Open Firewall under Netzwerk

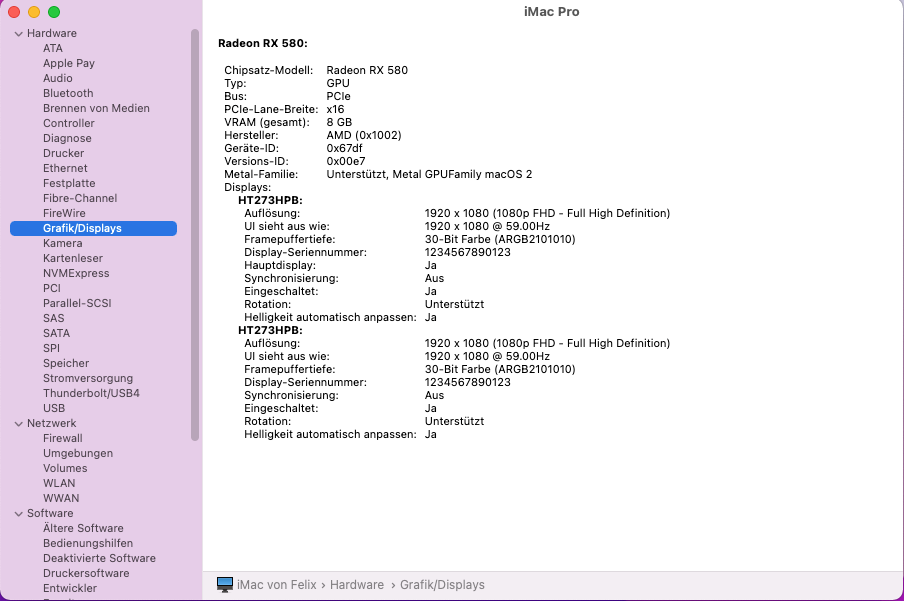pos(62,438)
